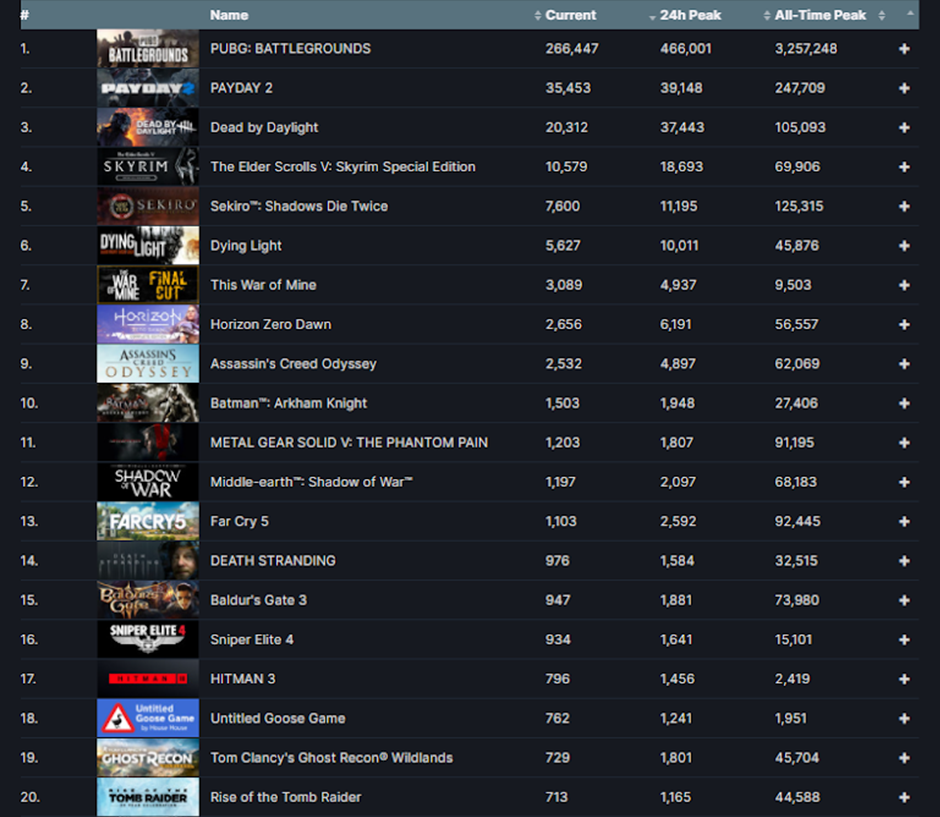The width and height of the screenshot is (940, 817).
Task: Click the Sniper Elite 4 thumbnail
Action: [148, 640]
